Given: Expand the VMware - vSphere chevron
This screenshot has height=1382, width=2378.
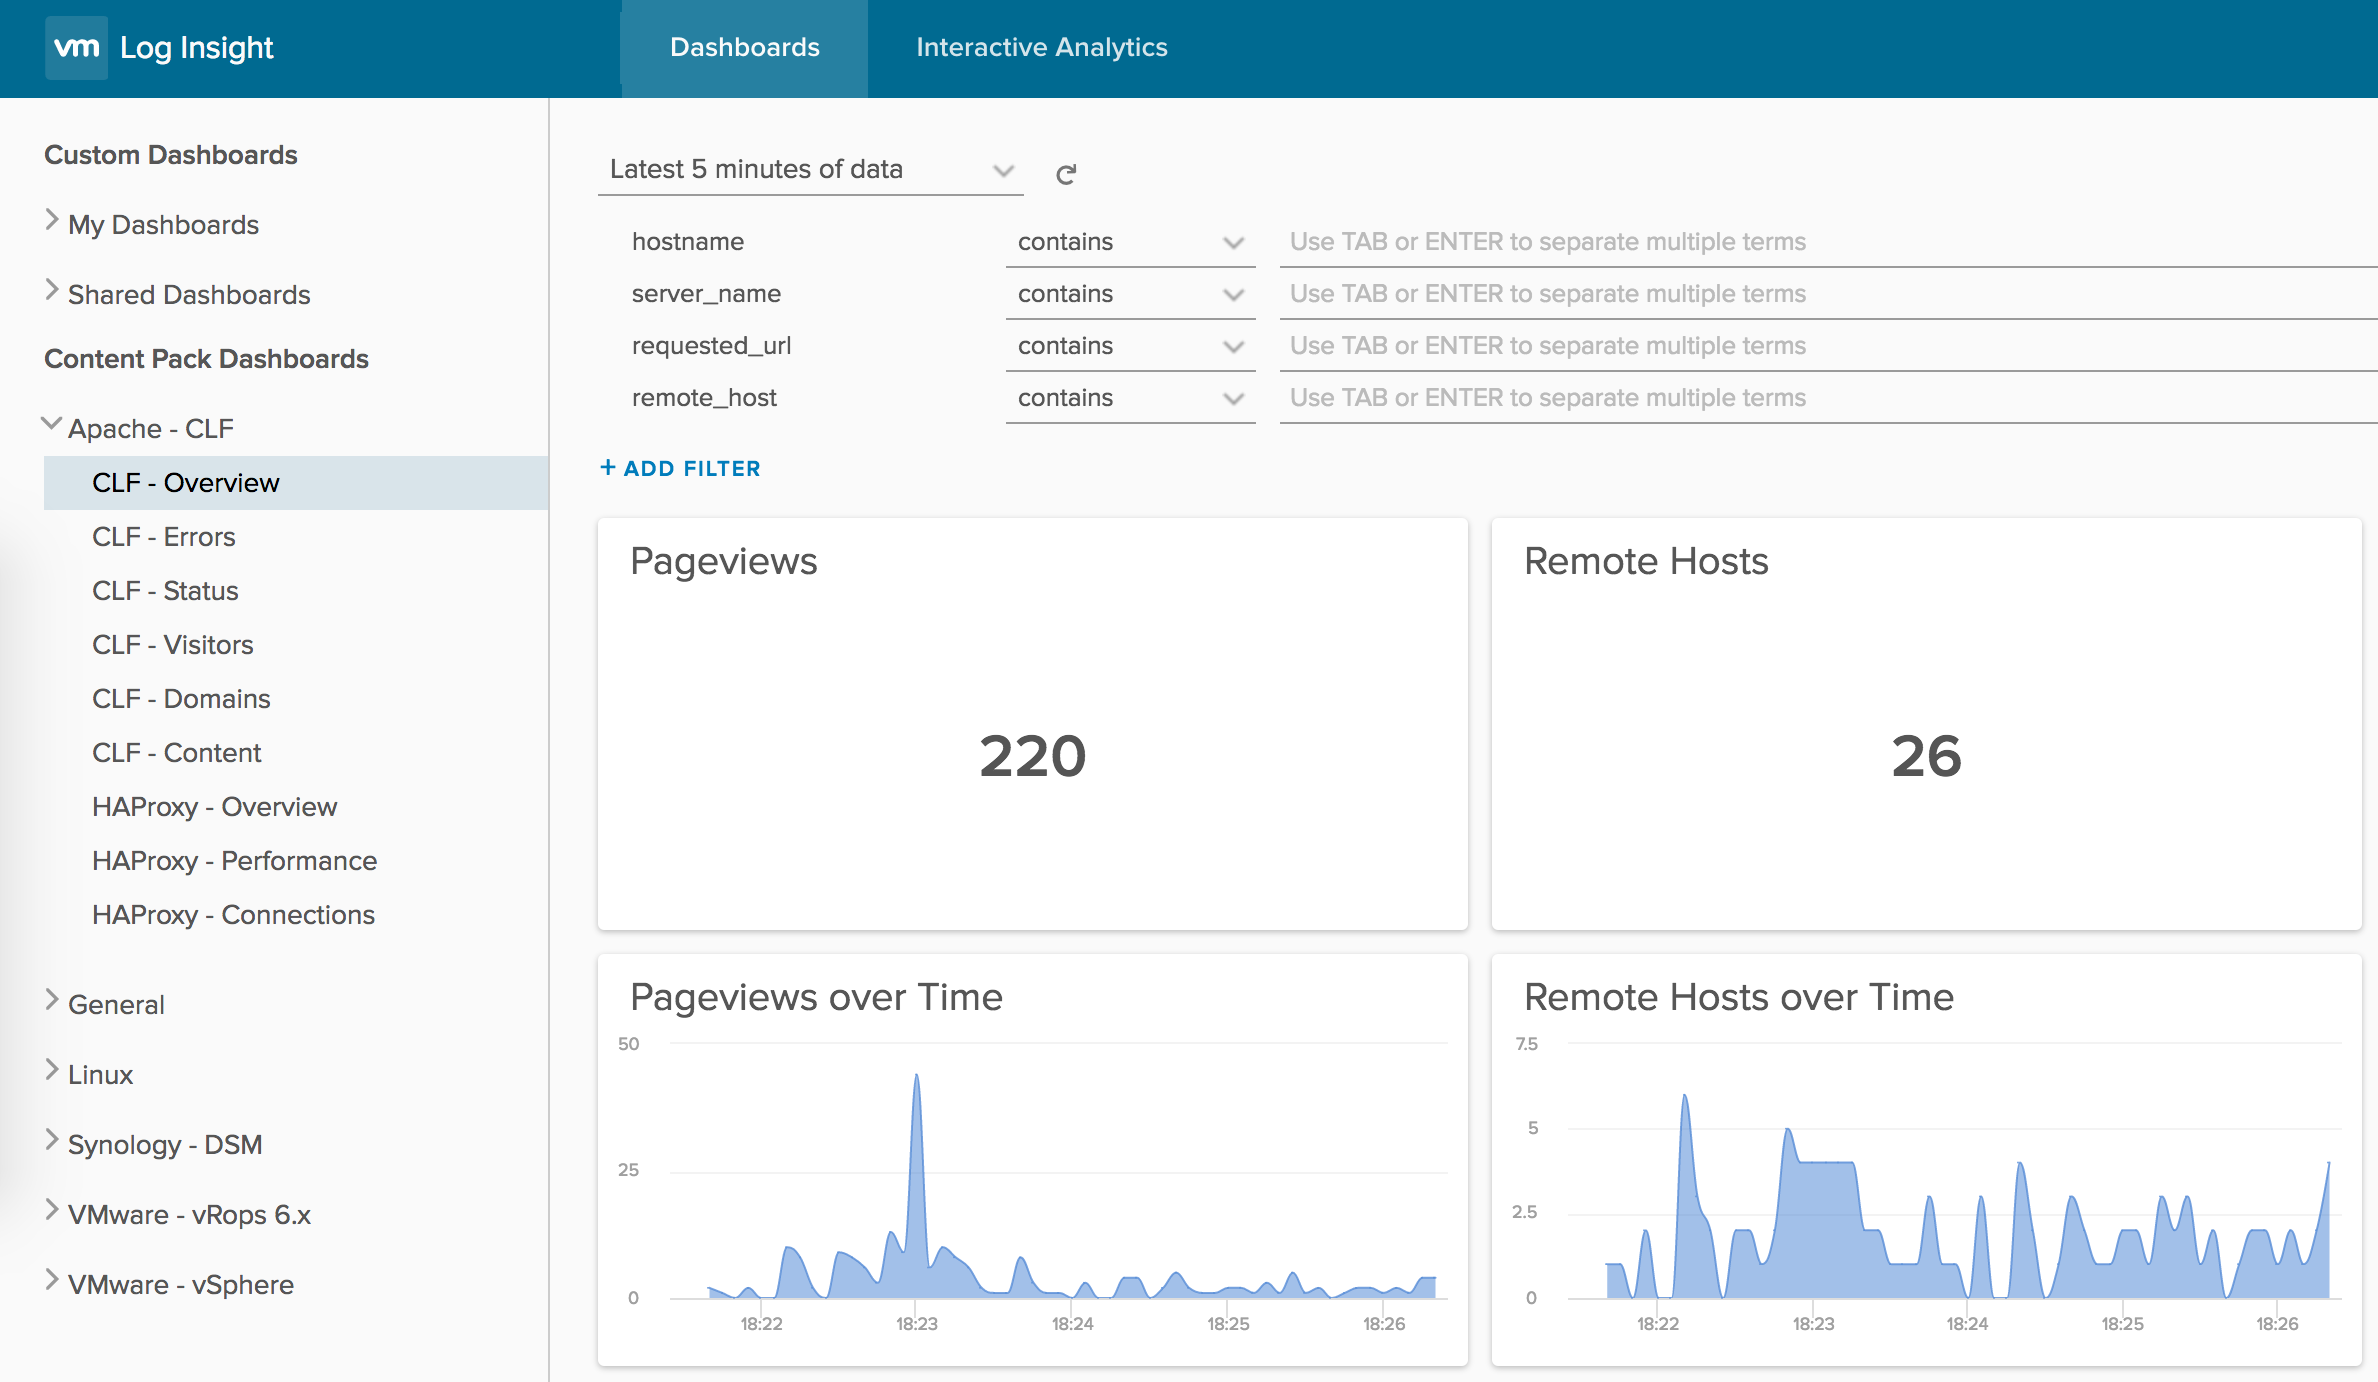Looking at the screenshot, I should point(52,1280).
